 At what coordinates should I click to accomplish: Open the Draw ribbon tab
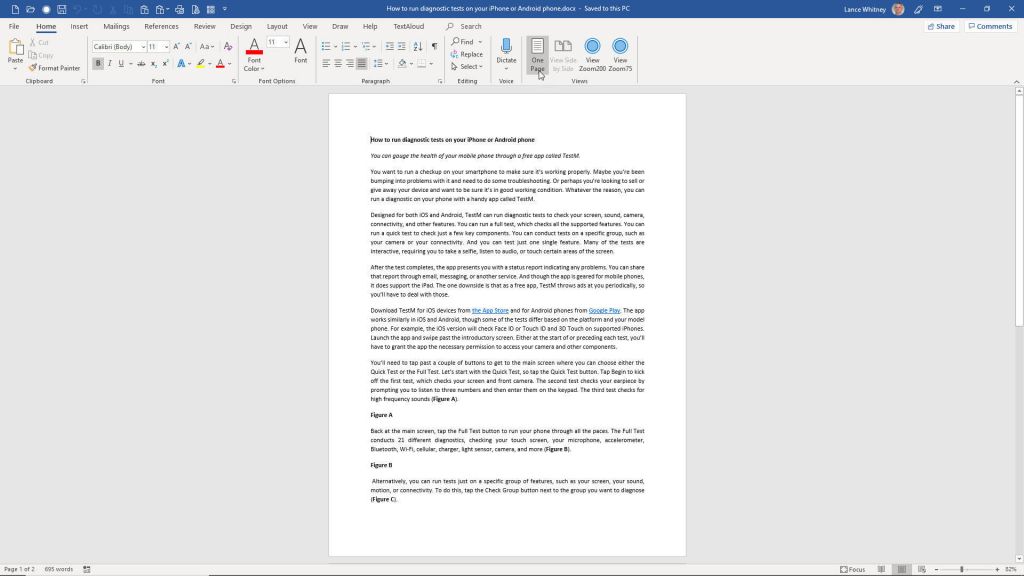pos(339,26)
